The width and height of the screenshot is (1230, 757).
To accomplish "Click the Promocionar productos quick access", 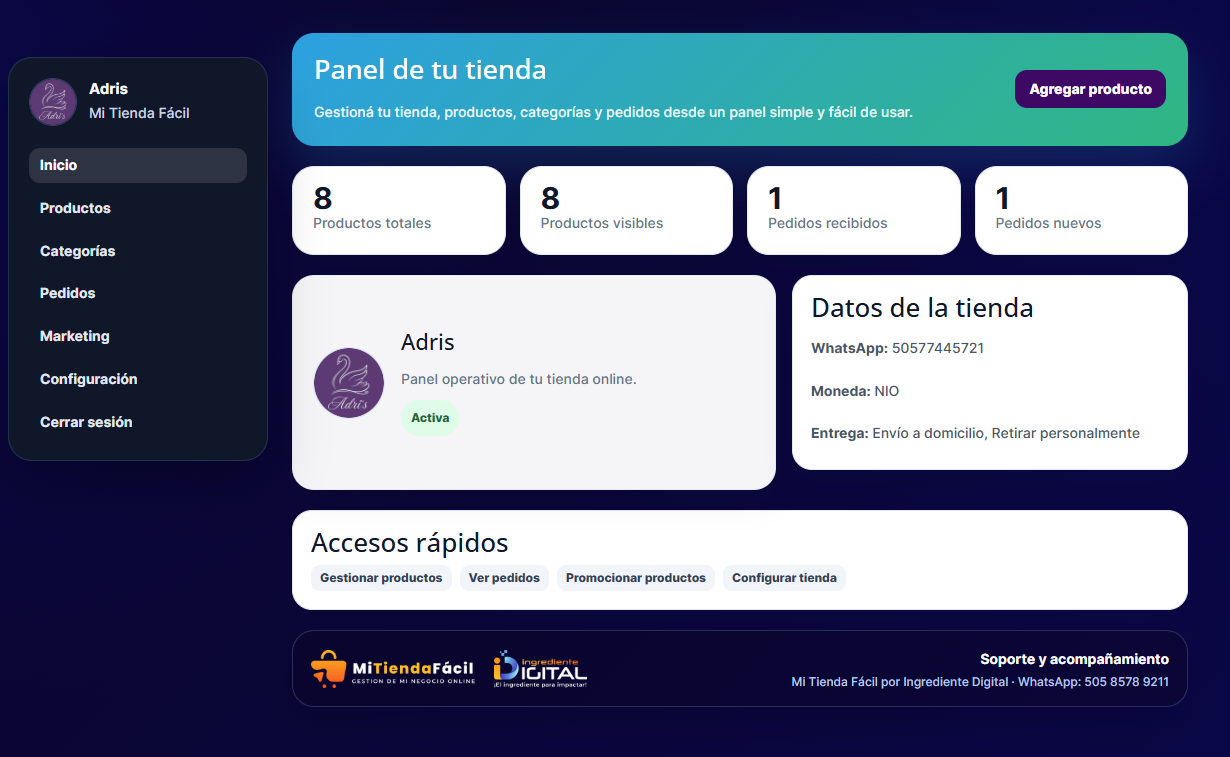I will coord(636,578).
